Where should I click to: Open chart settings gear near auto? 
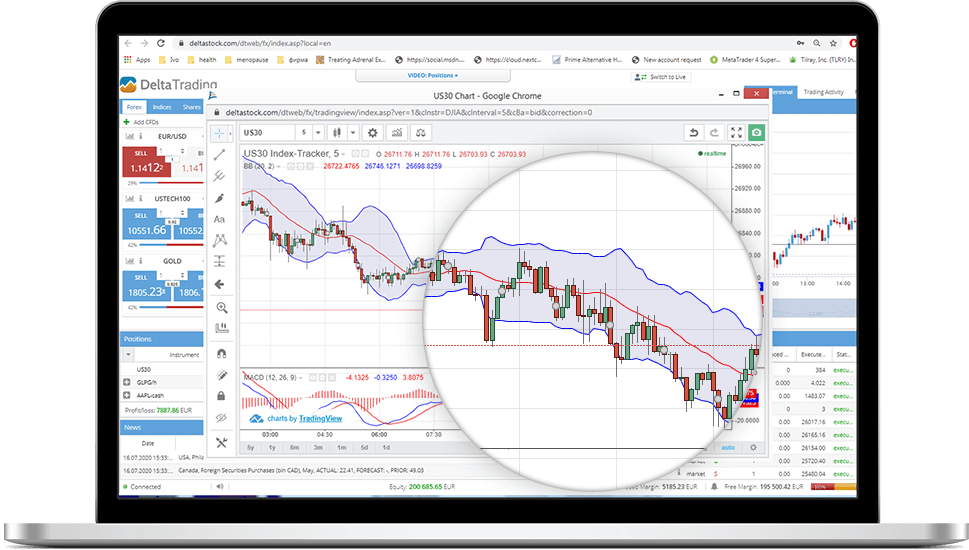(x=753, y=447)
